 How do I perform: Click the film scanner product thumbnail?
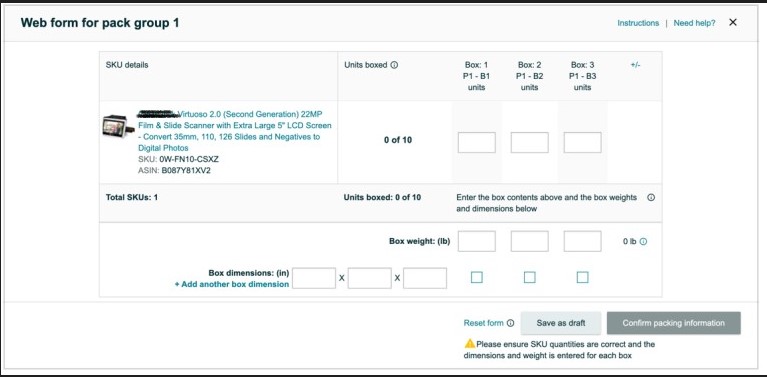pyautogui.click(x=118, y=127)
